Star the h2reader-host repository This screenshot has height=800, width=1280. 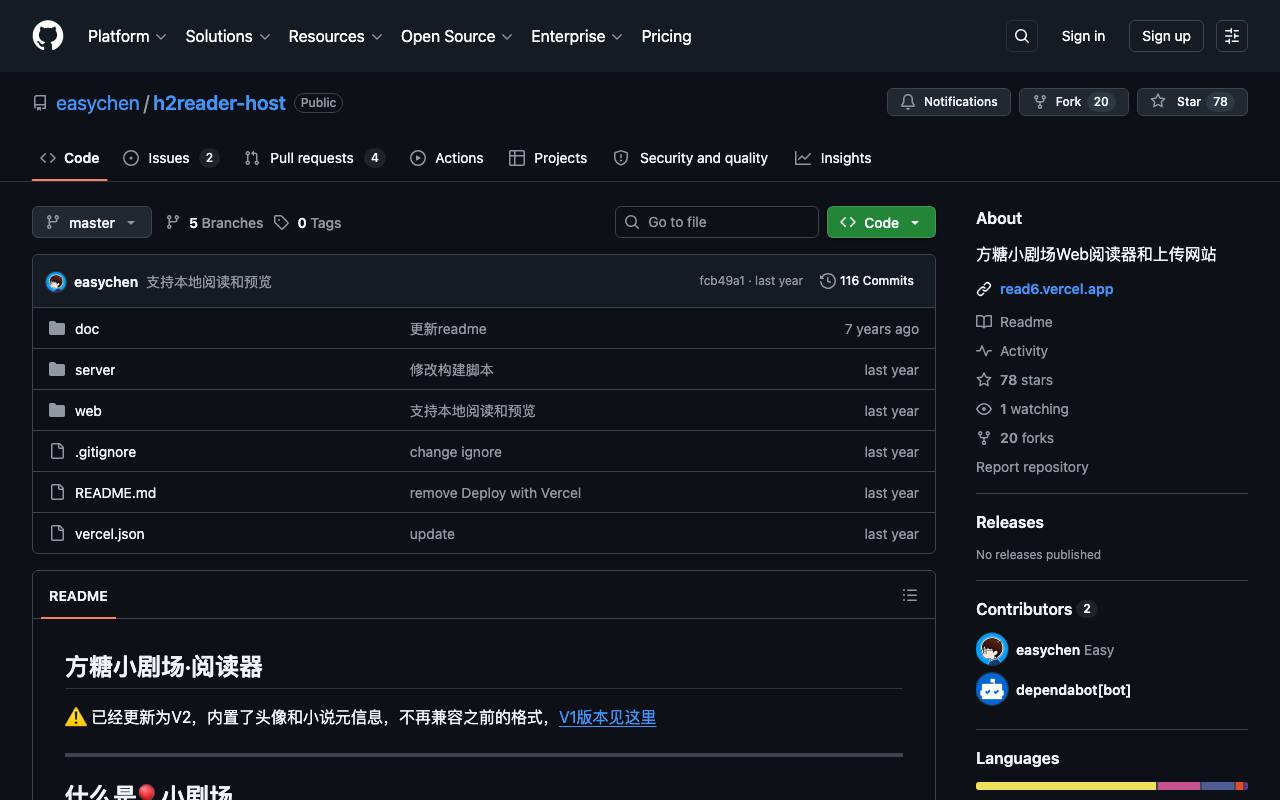pos(1192,102)
